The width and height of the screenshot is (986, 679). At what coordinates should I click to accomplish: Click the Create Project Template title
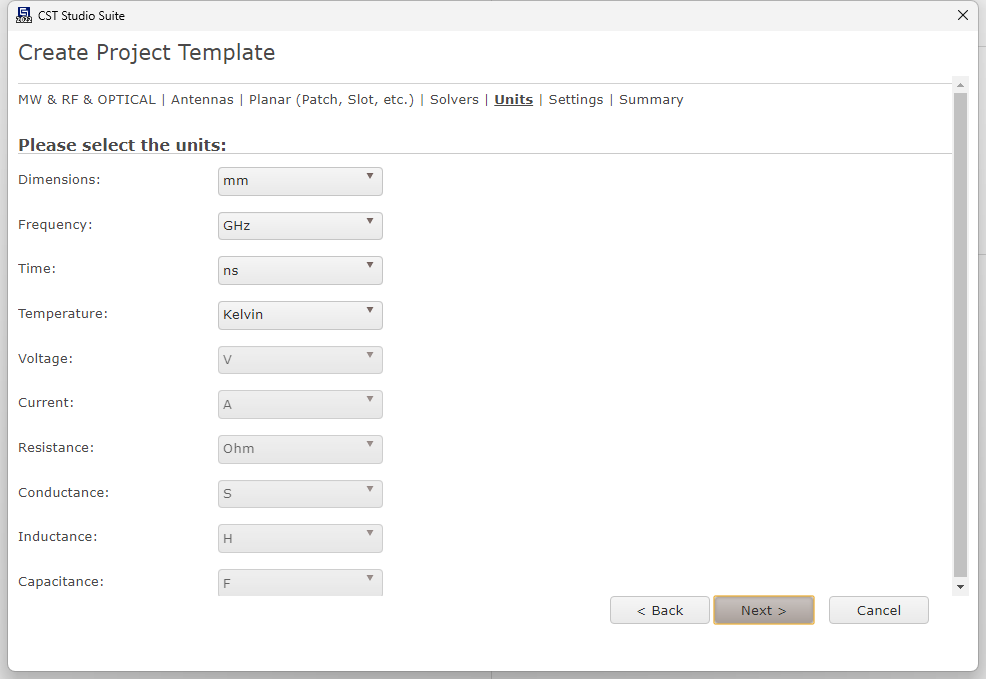(147, 53)
